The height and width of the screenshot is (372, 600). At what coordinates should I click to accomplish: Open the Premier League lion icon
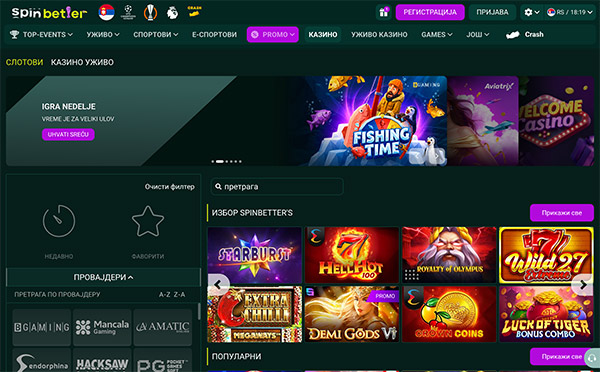click(173, 13)
